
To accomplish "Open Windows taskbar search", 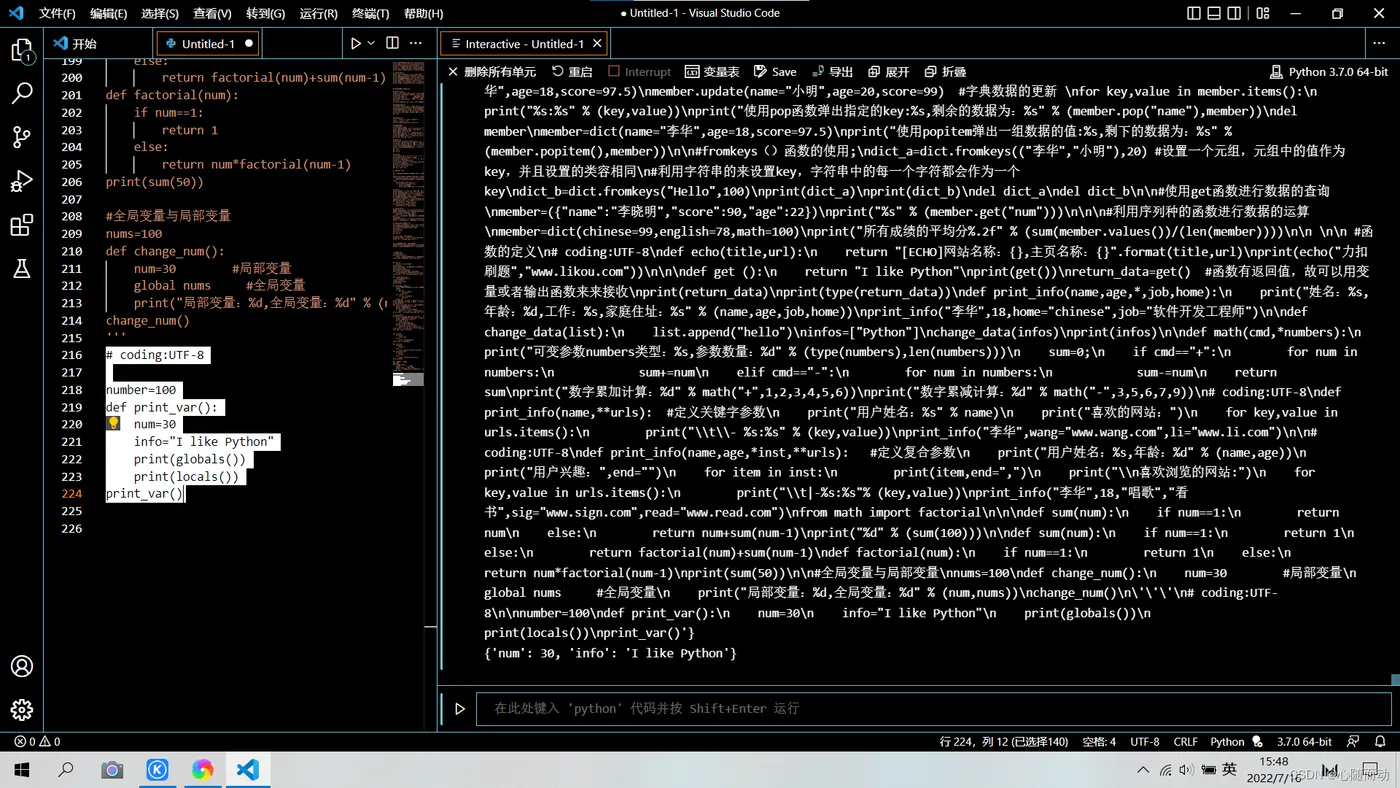I will click(x=66, y=770).
